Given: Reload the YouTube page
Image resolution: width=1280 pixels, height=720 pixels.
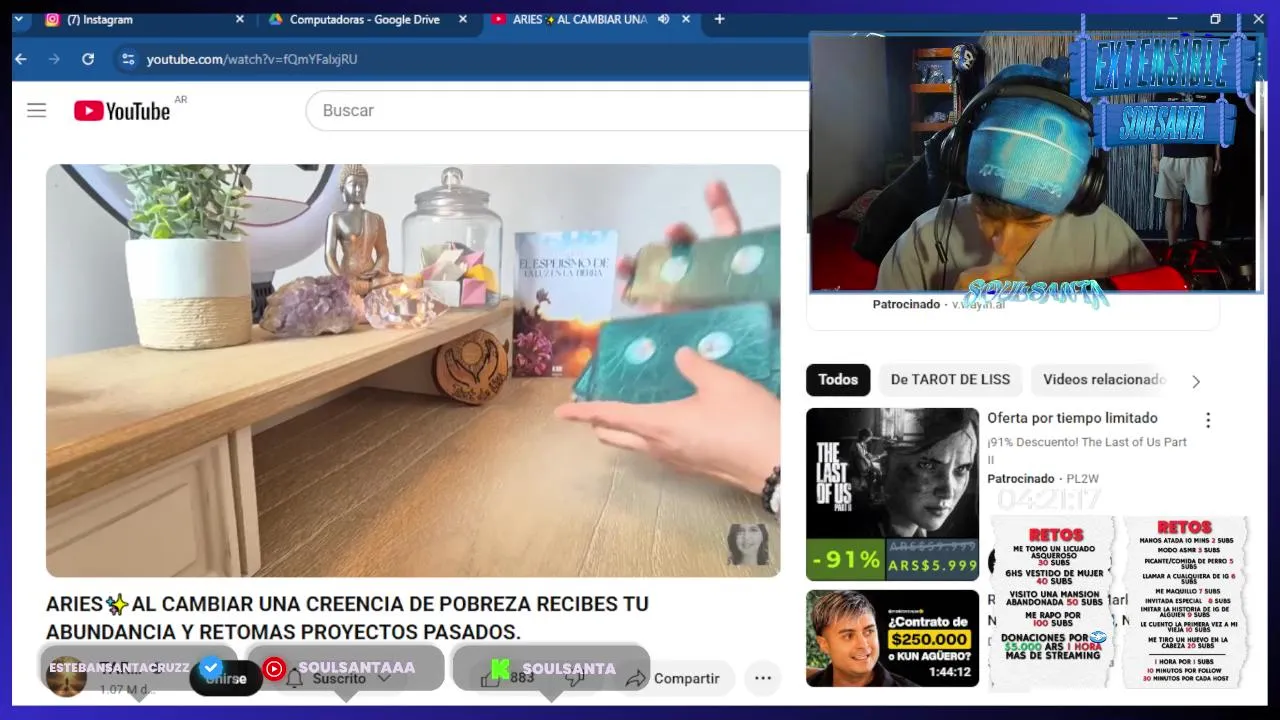Looking at the screenshot, I should [88, 59].
